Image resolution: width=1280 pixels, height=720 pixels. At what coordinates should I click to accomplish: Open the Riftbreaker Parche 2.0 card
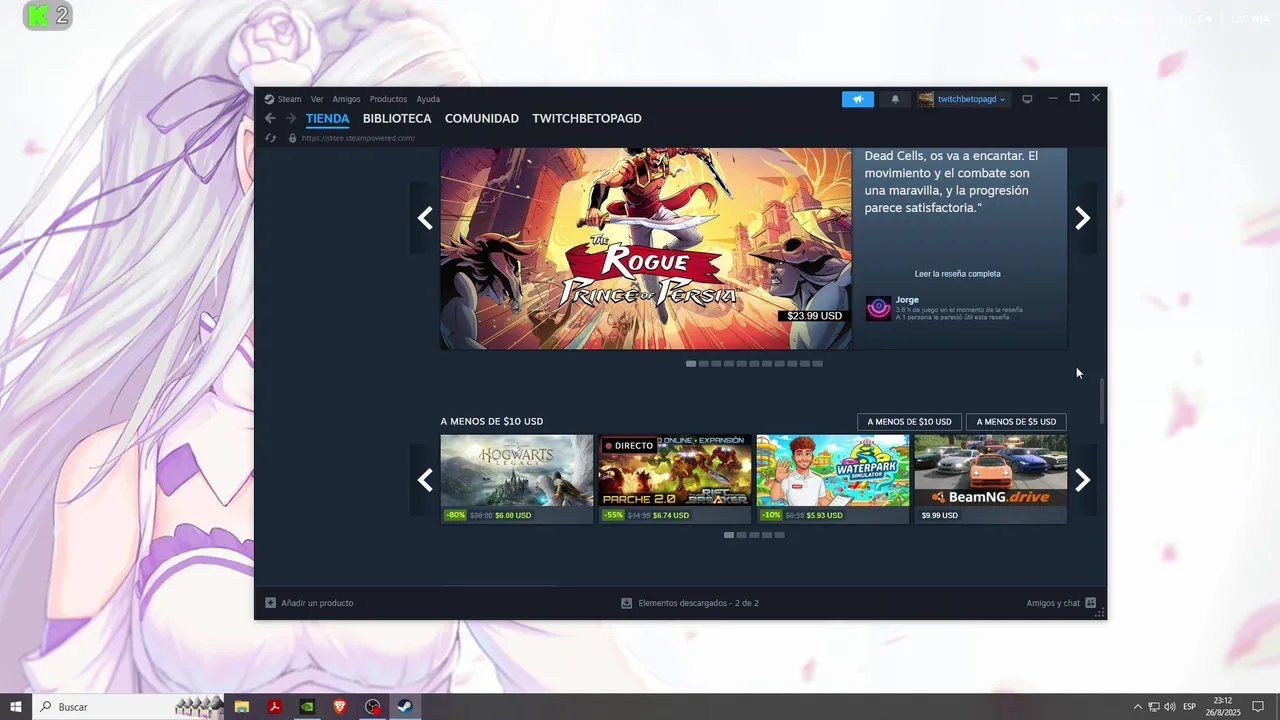click(675, 479)
